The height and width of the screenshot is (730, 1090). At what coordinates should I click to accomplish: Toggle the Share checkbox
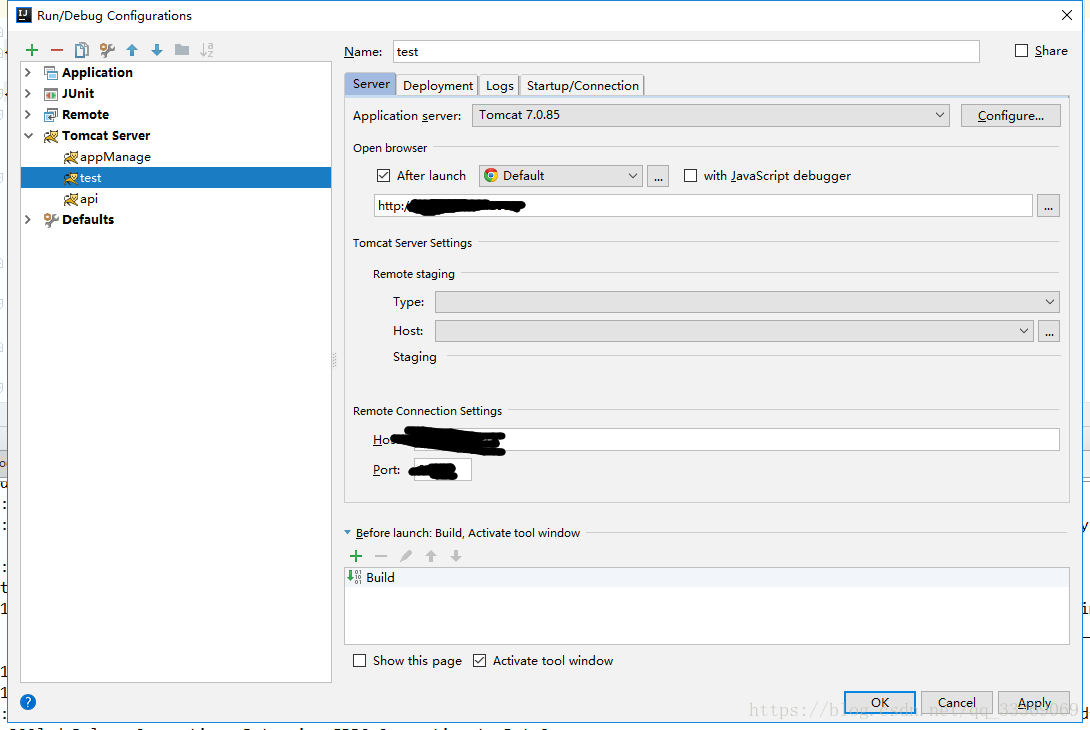coord(1021,51)
